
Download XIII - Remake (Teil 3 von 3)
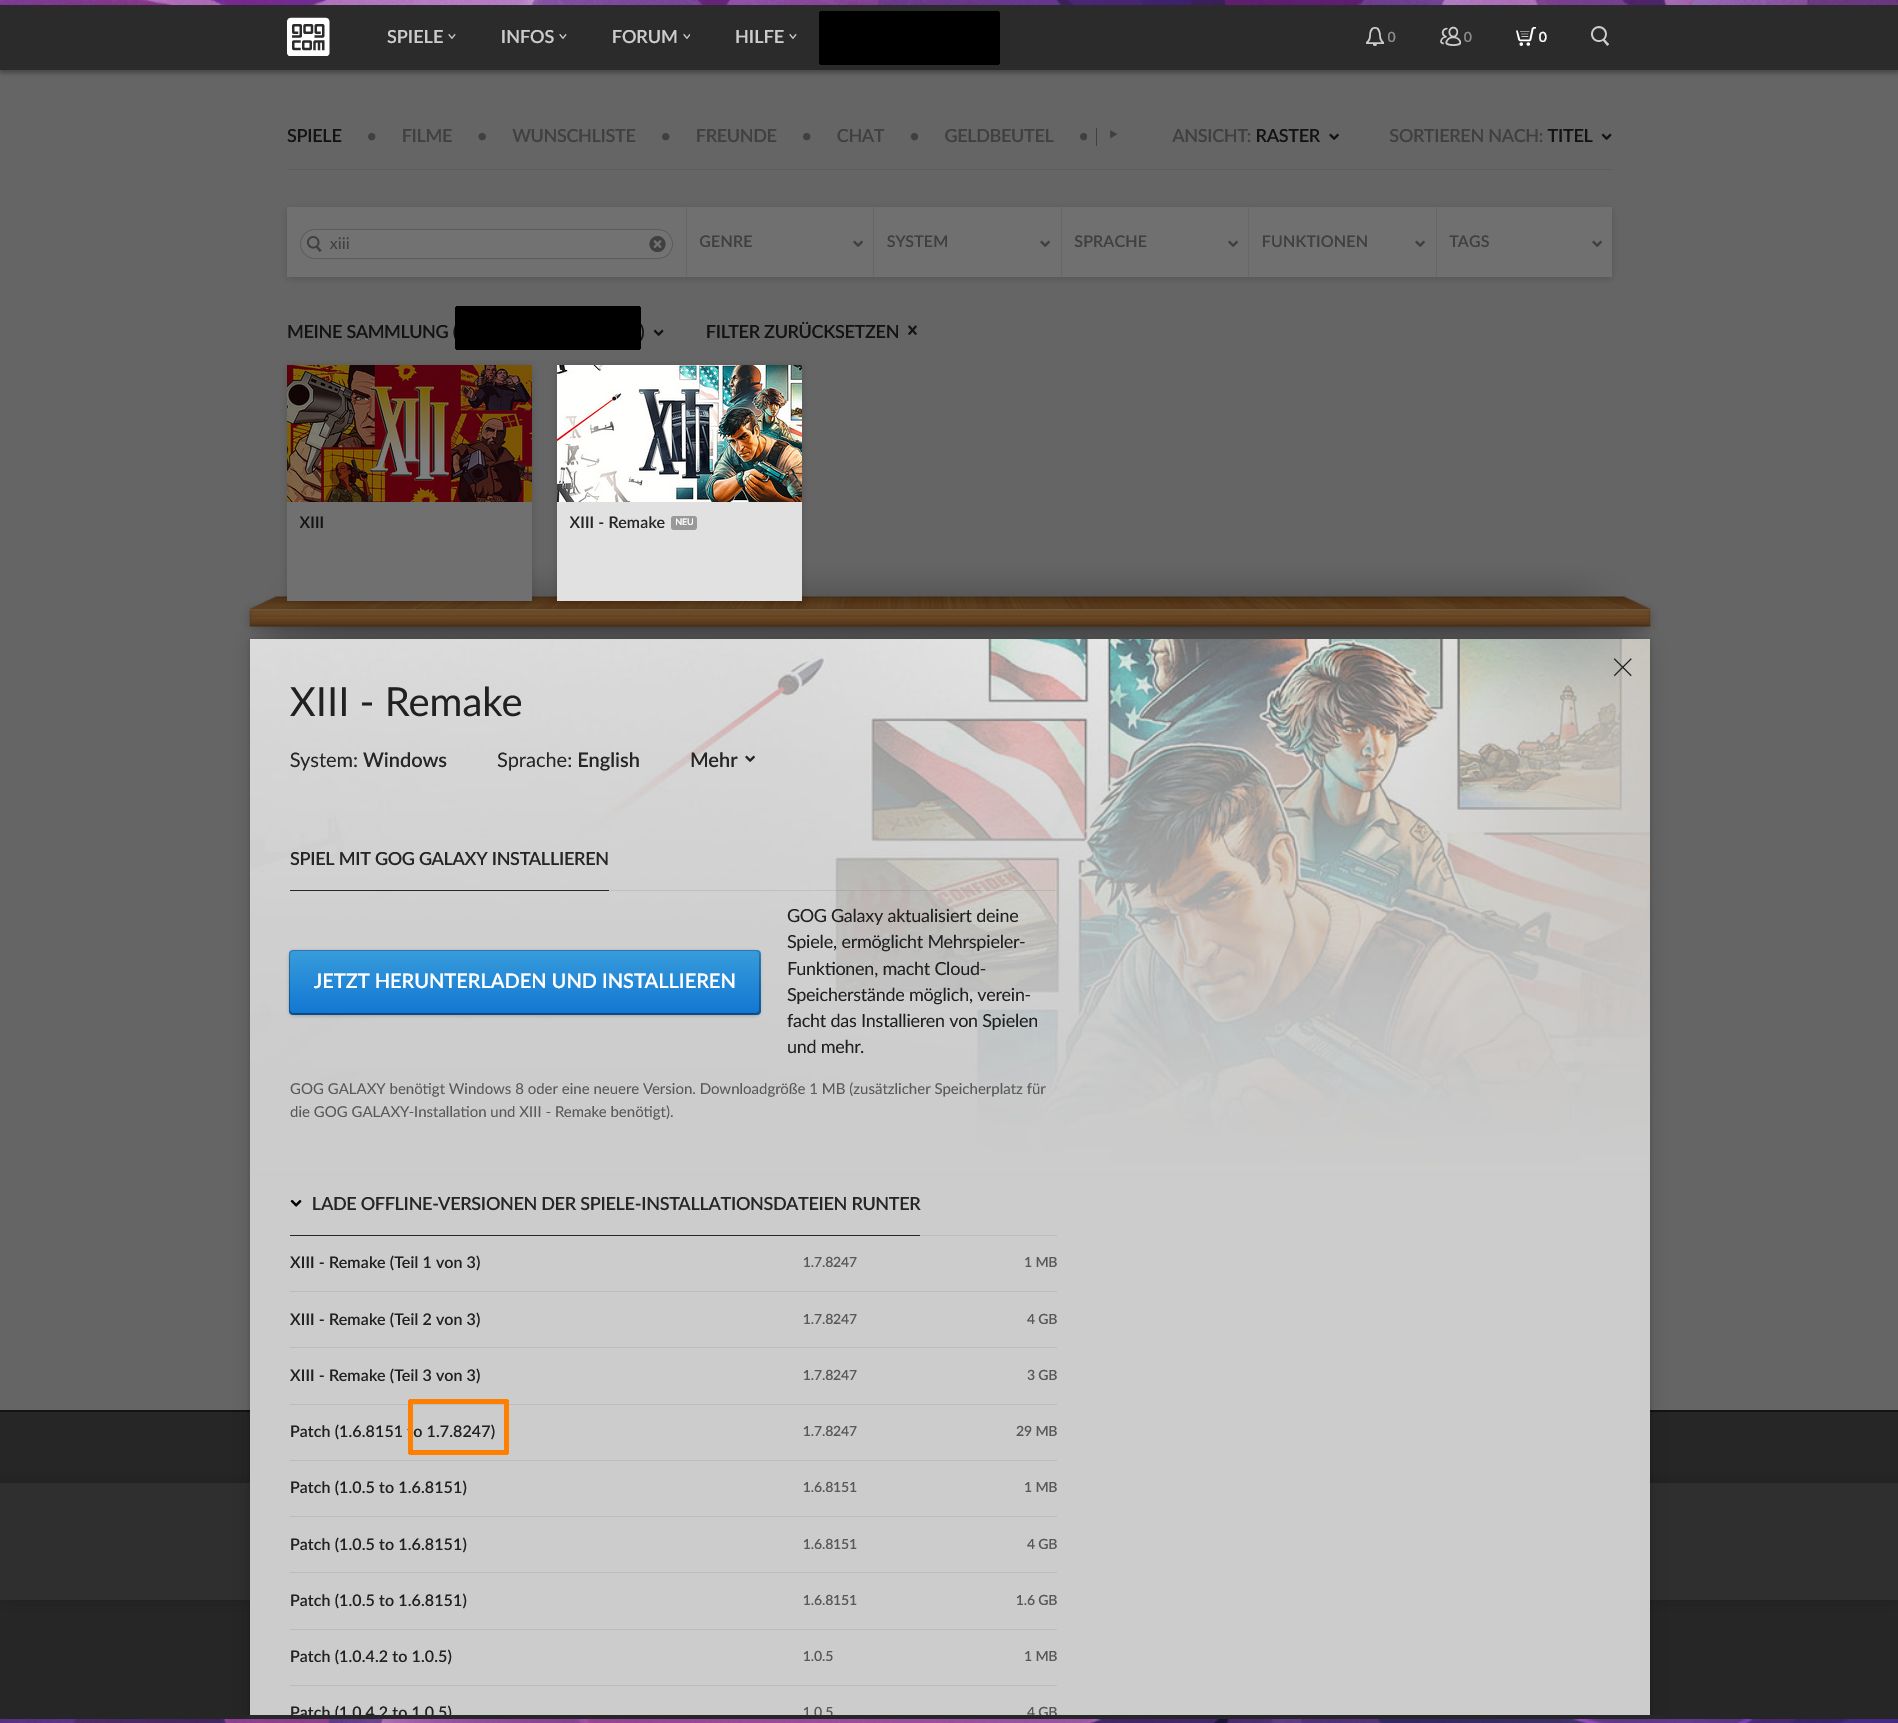pos(673,1375)
